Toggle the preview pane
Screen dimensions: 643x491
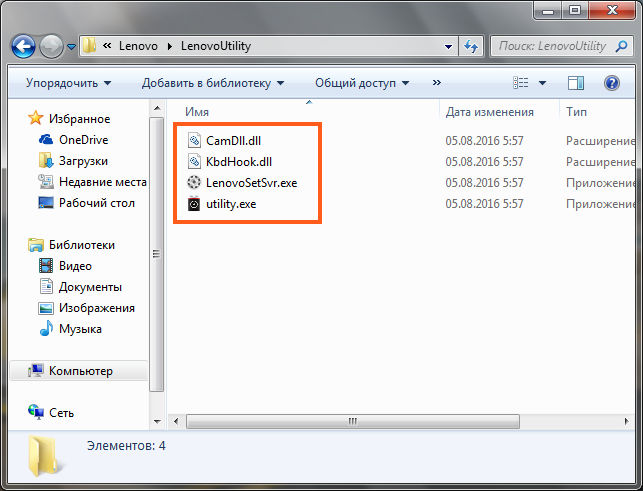pos(576,83)
